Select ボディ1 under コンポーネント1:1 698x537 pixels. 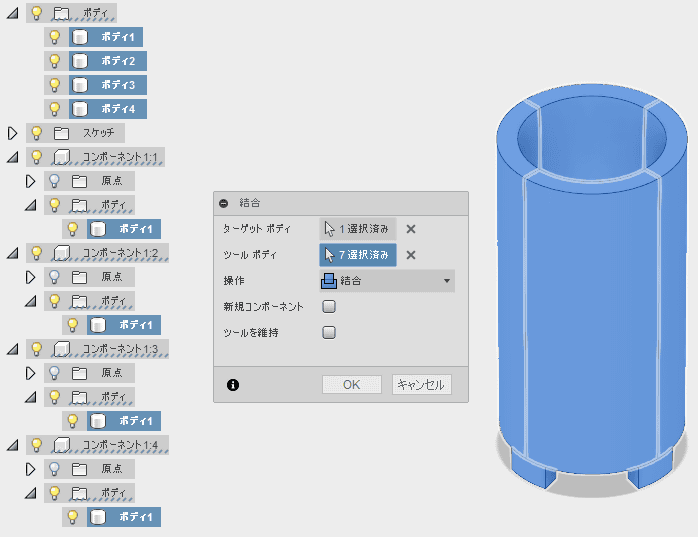click(x=124, y=229)
